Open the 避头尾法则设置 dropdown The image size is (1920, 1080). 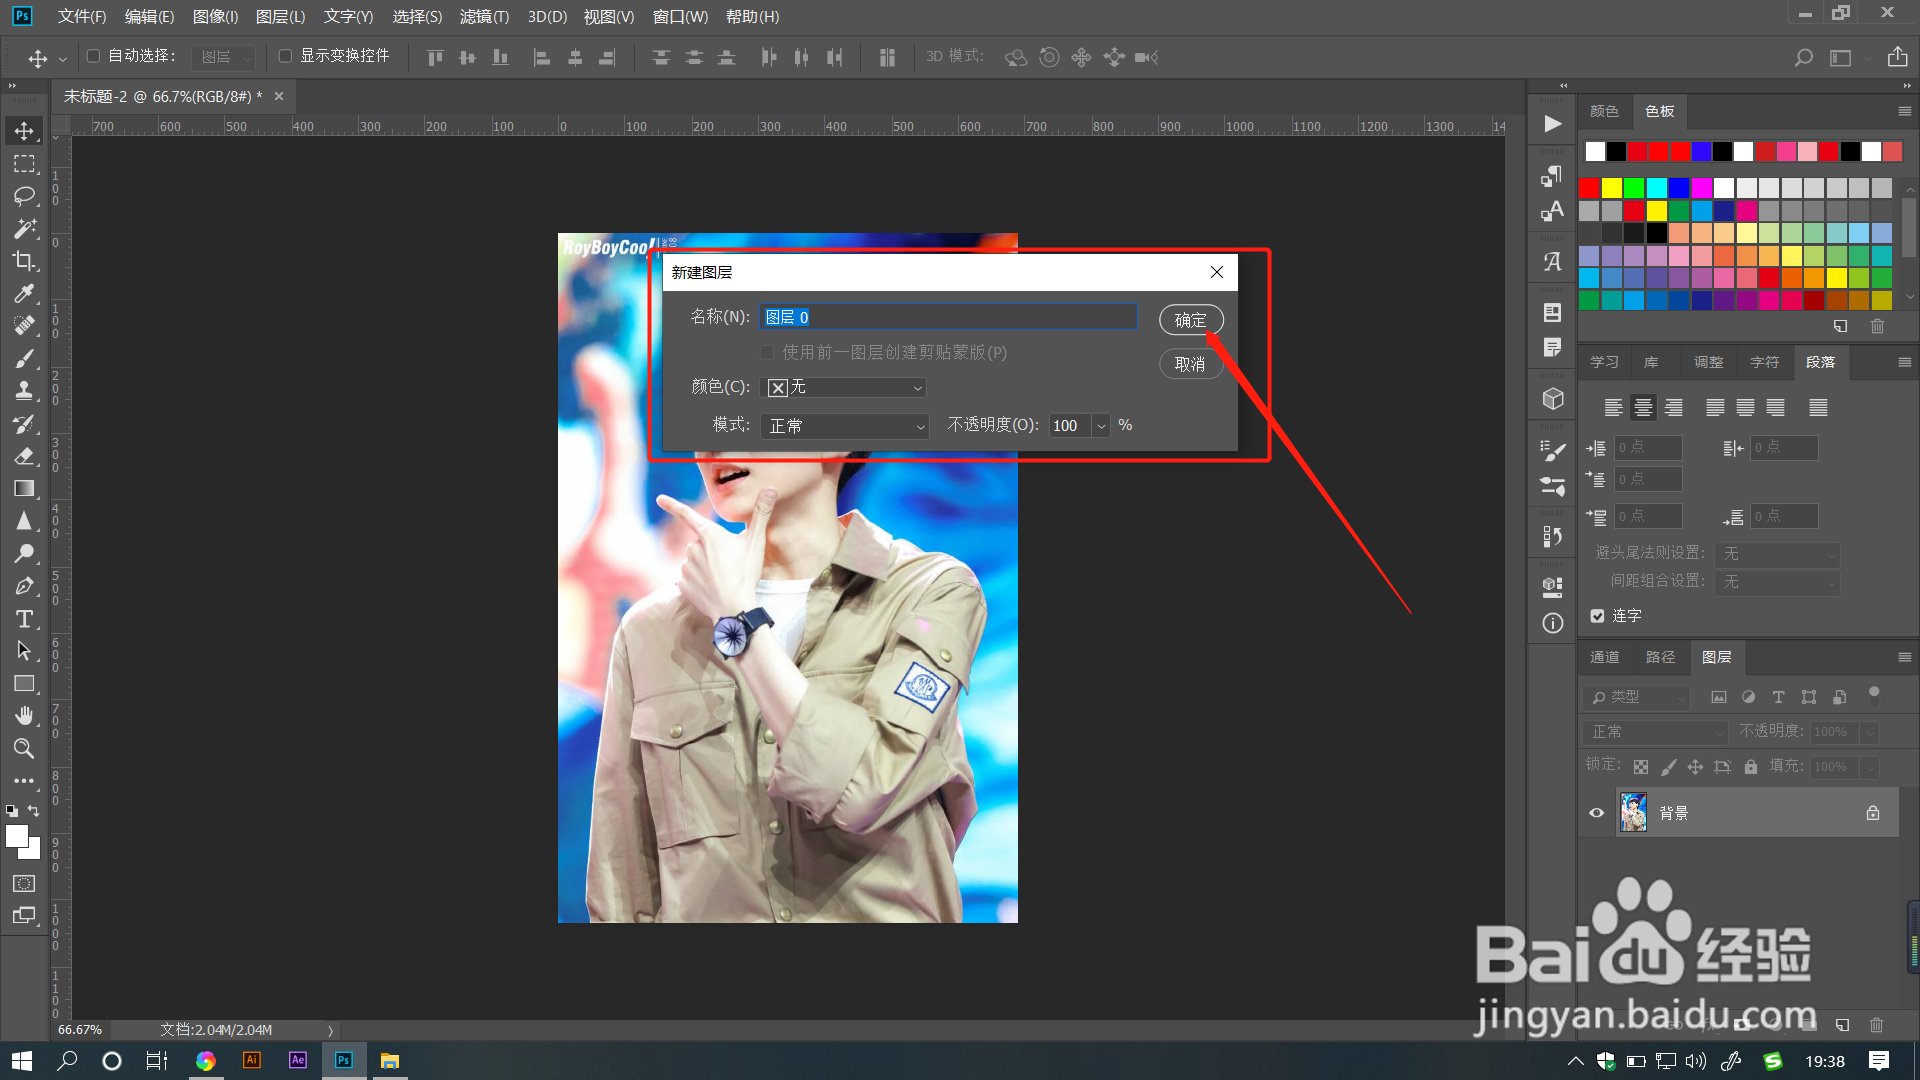click(1777, 554)
